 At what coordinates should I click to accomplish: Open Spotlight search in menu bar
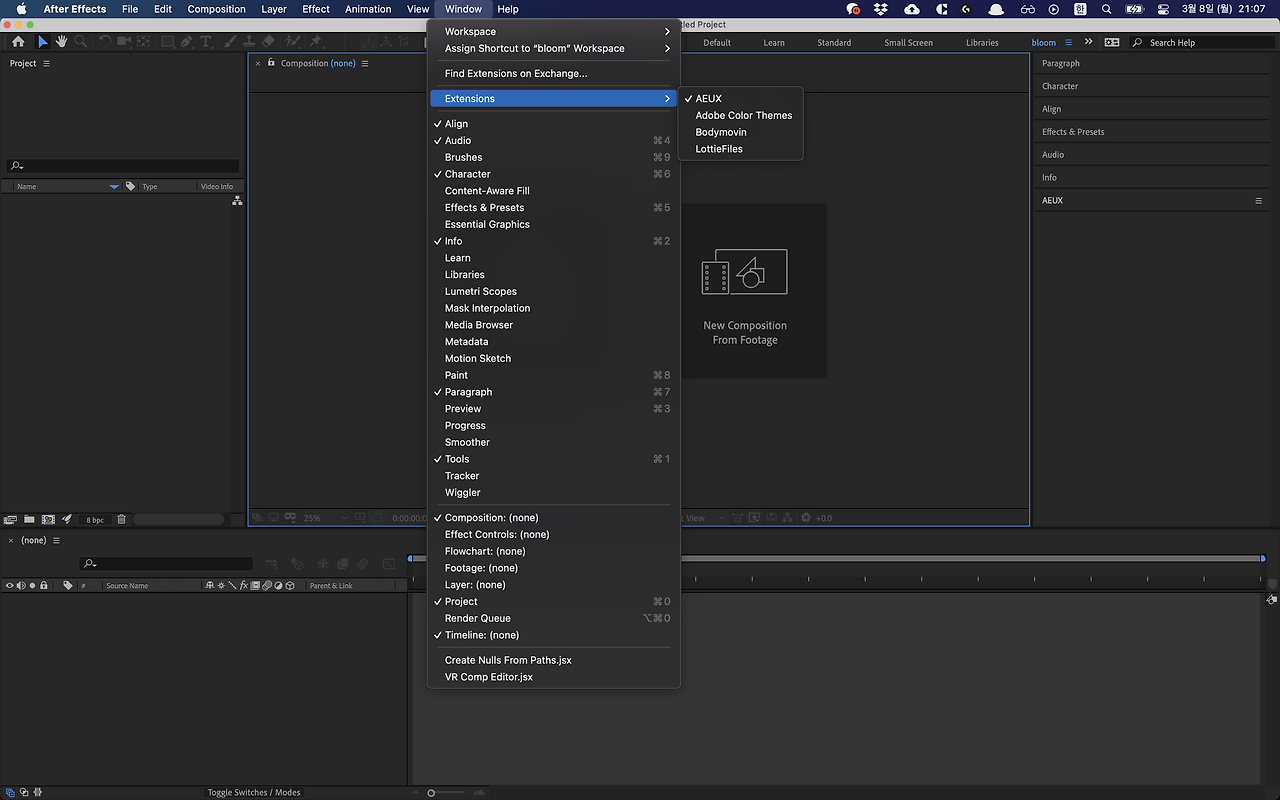tap(1107, 9)
